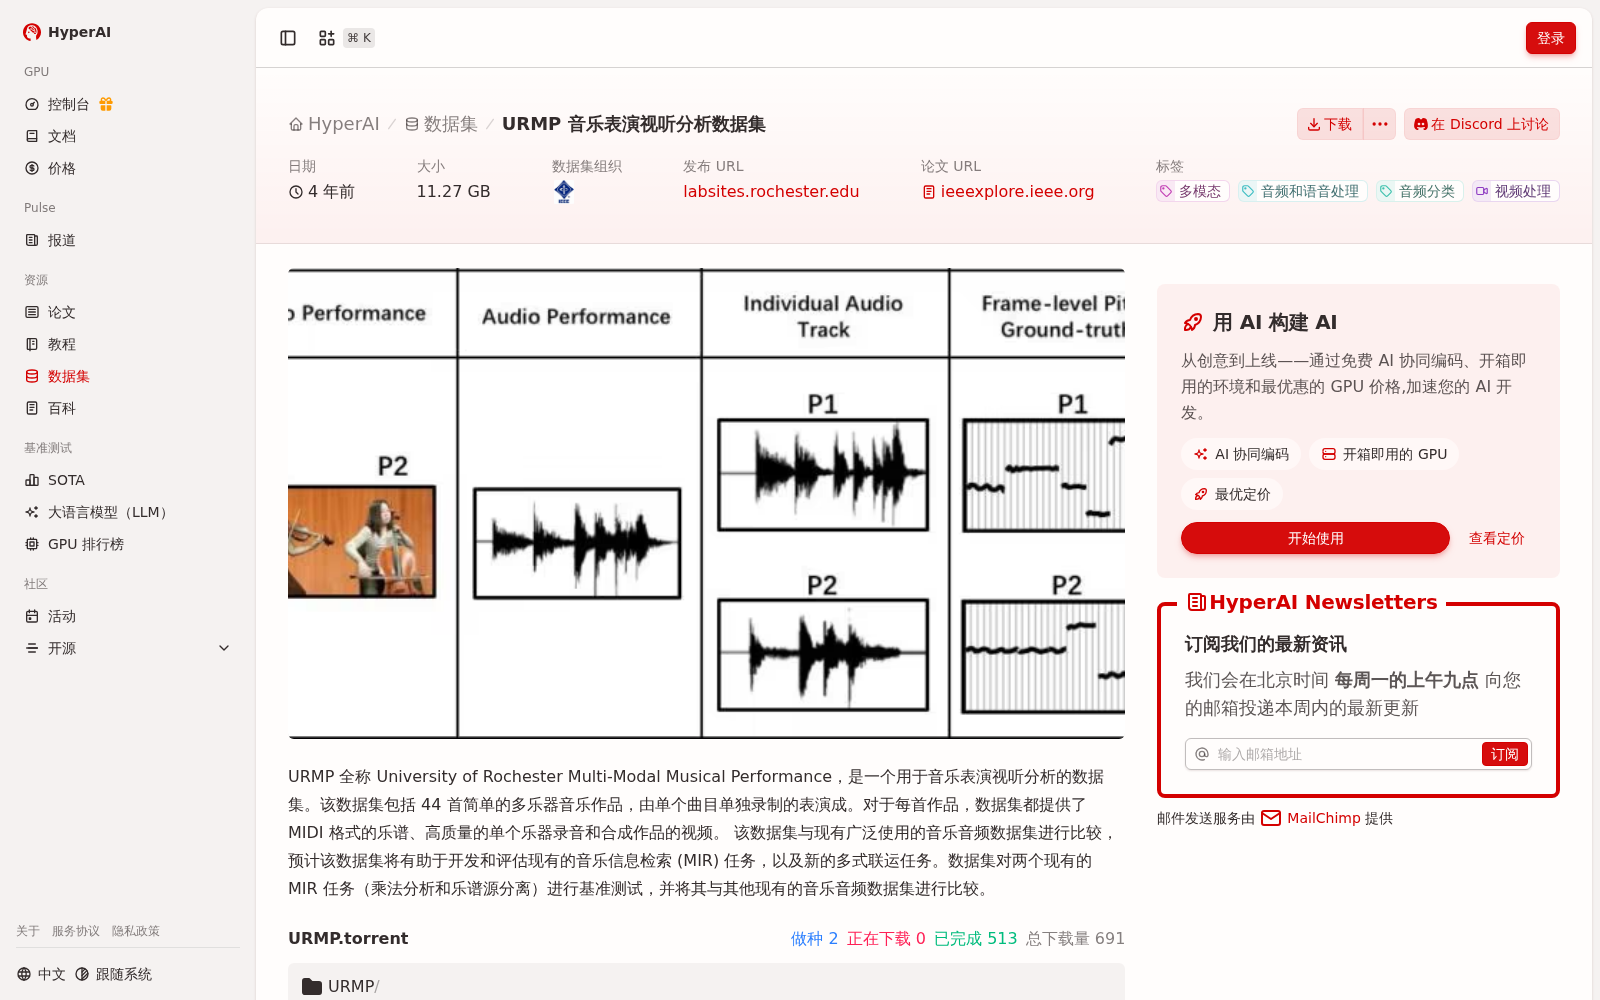Click 服务协议 footer link

(76, 931)
